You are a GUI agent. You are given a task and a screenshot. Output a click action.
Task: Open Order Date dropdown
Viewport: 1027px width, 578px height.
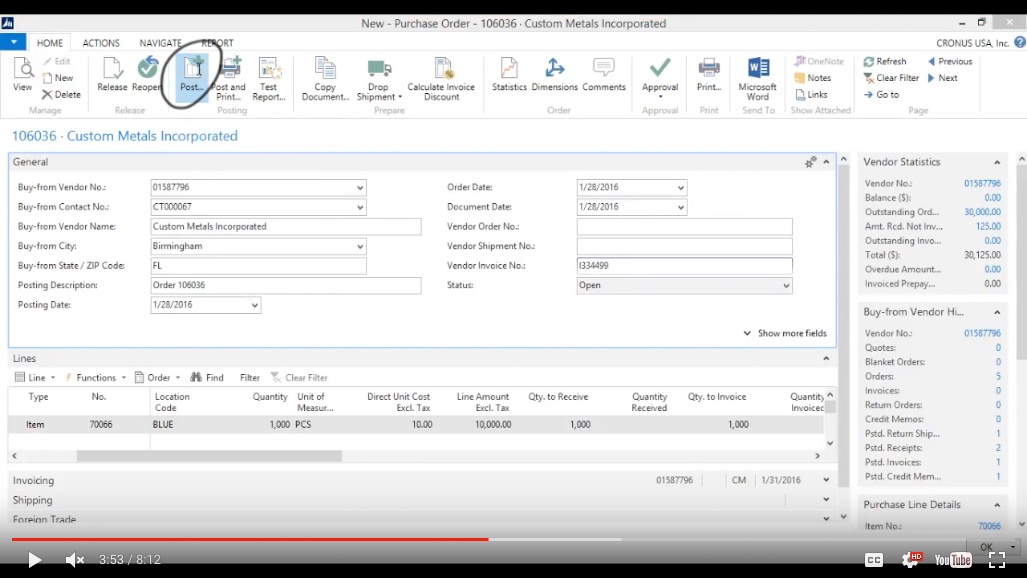coord(681,187)
